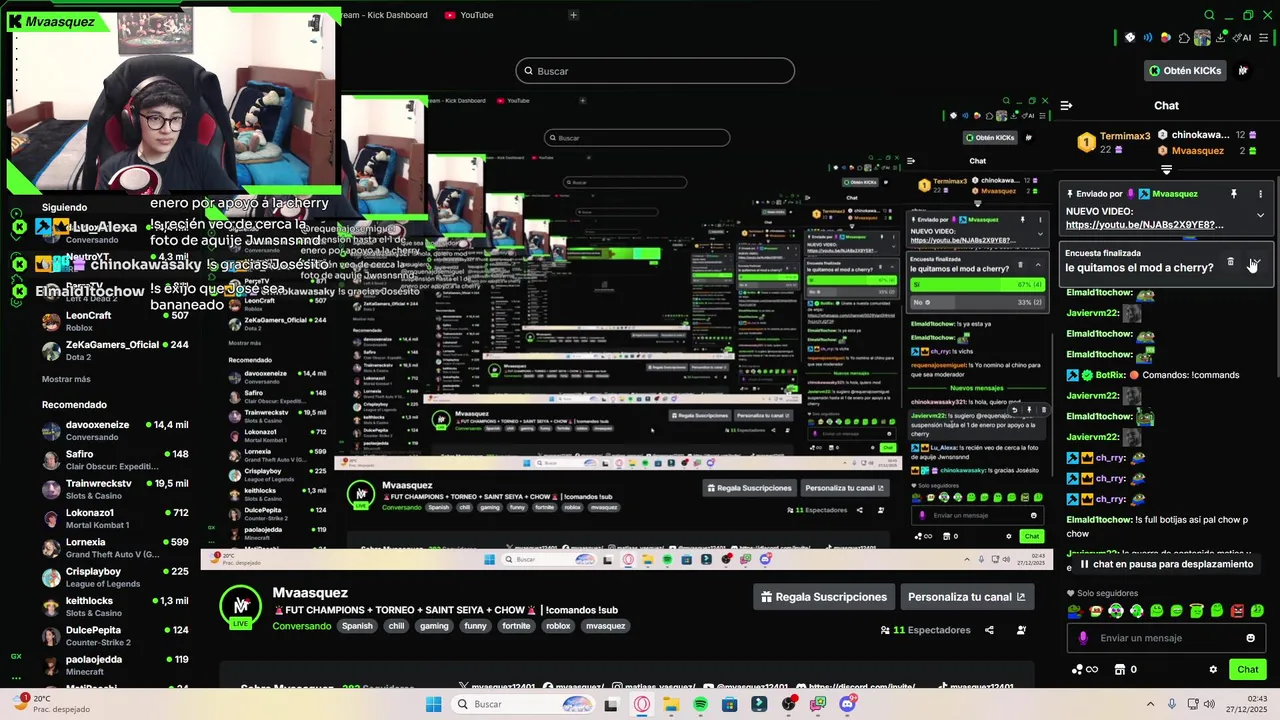Open the Windows Start menu
1280x720 pixels.
click(433, 705)
